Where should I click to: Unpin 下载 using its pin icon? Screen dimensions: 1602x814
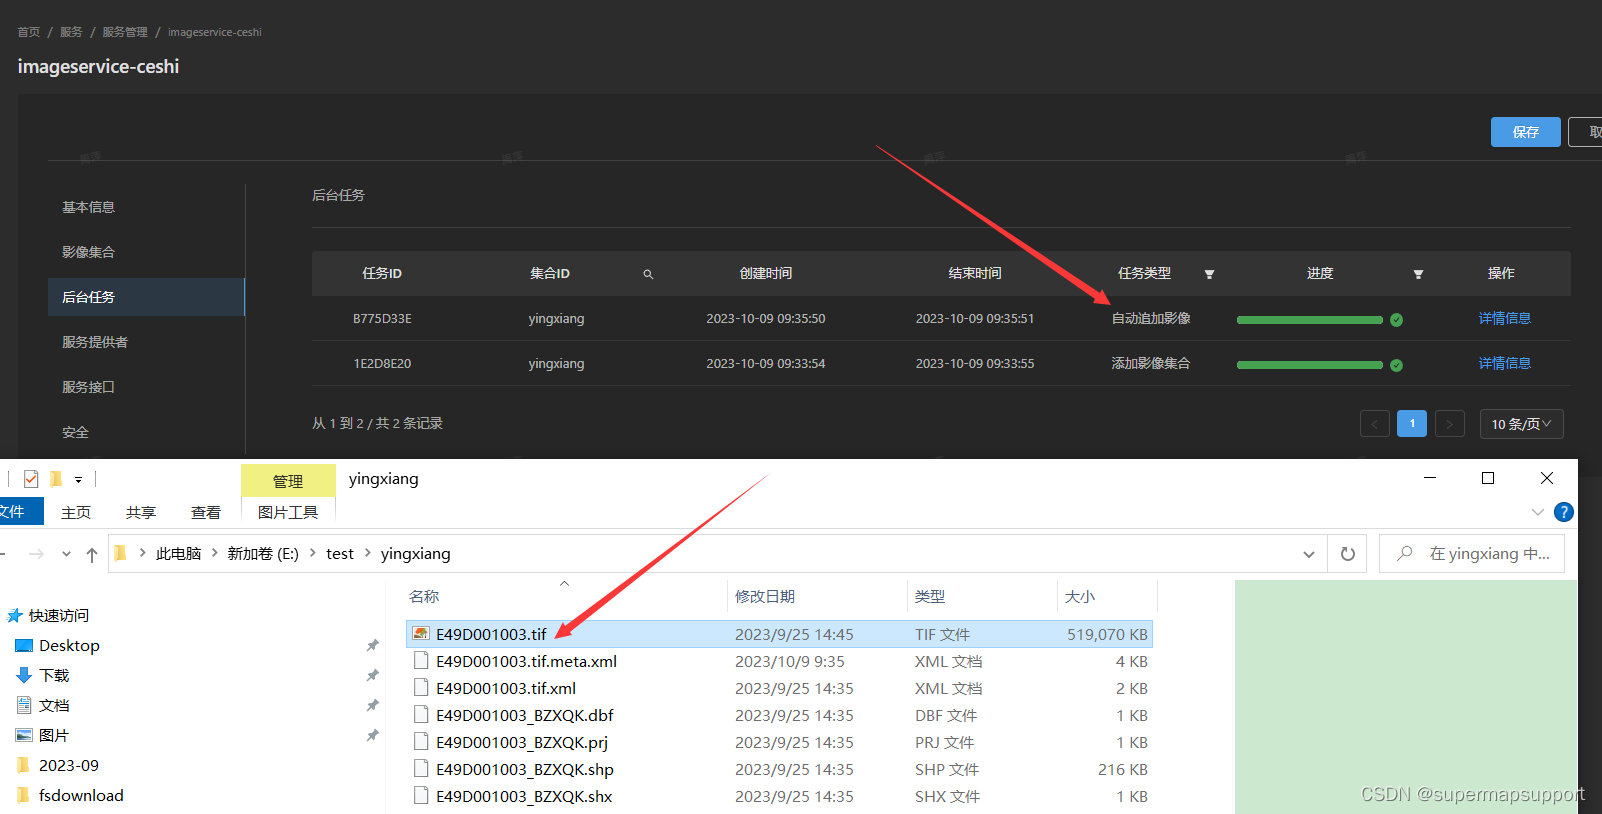click(x=373, y=676)
